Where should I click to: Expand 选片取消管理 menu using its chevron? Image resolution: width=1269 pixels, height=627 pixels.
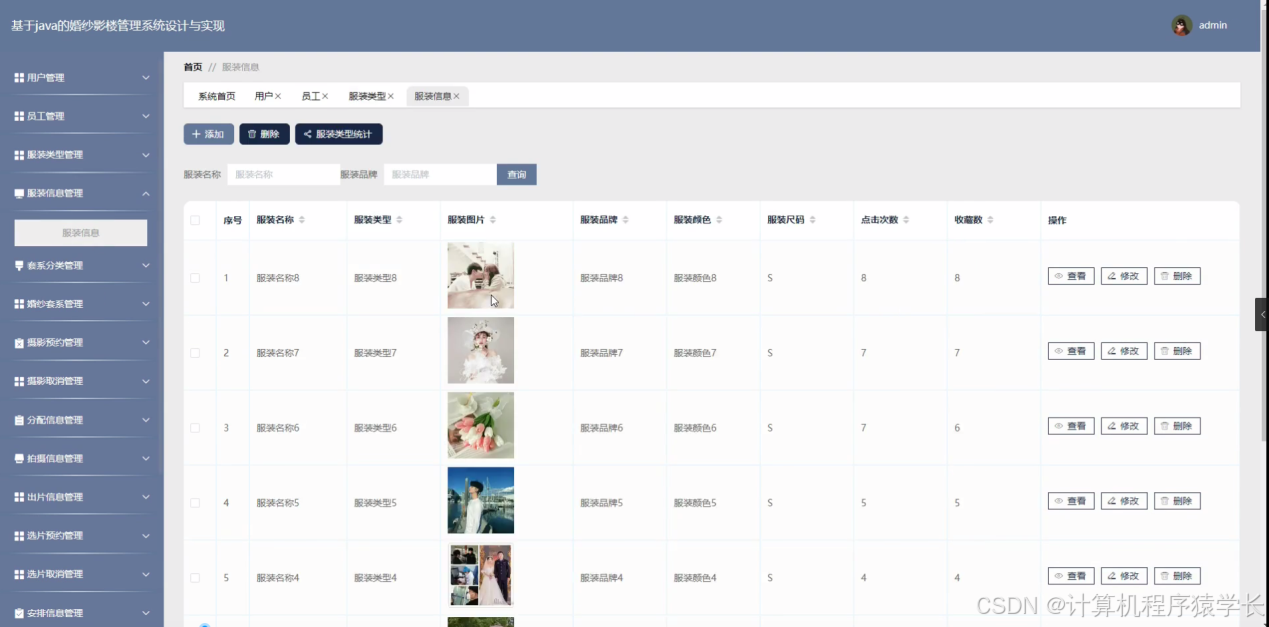[x=146, y=574]
